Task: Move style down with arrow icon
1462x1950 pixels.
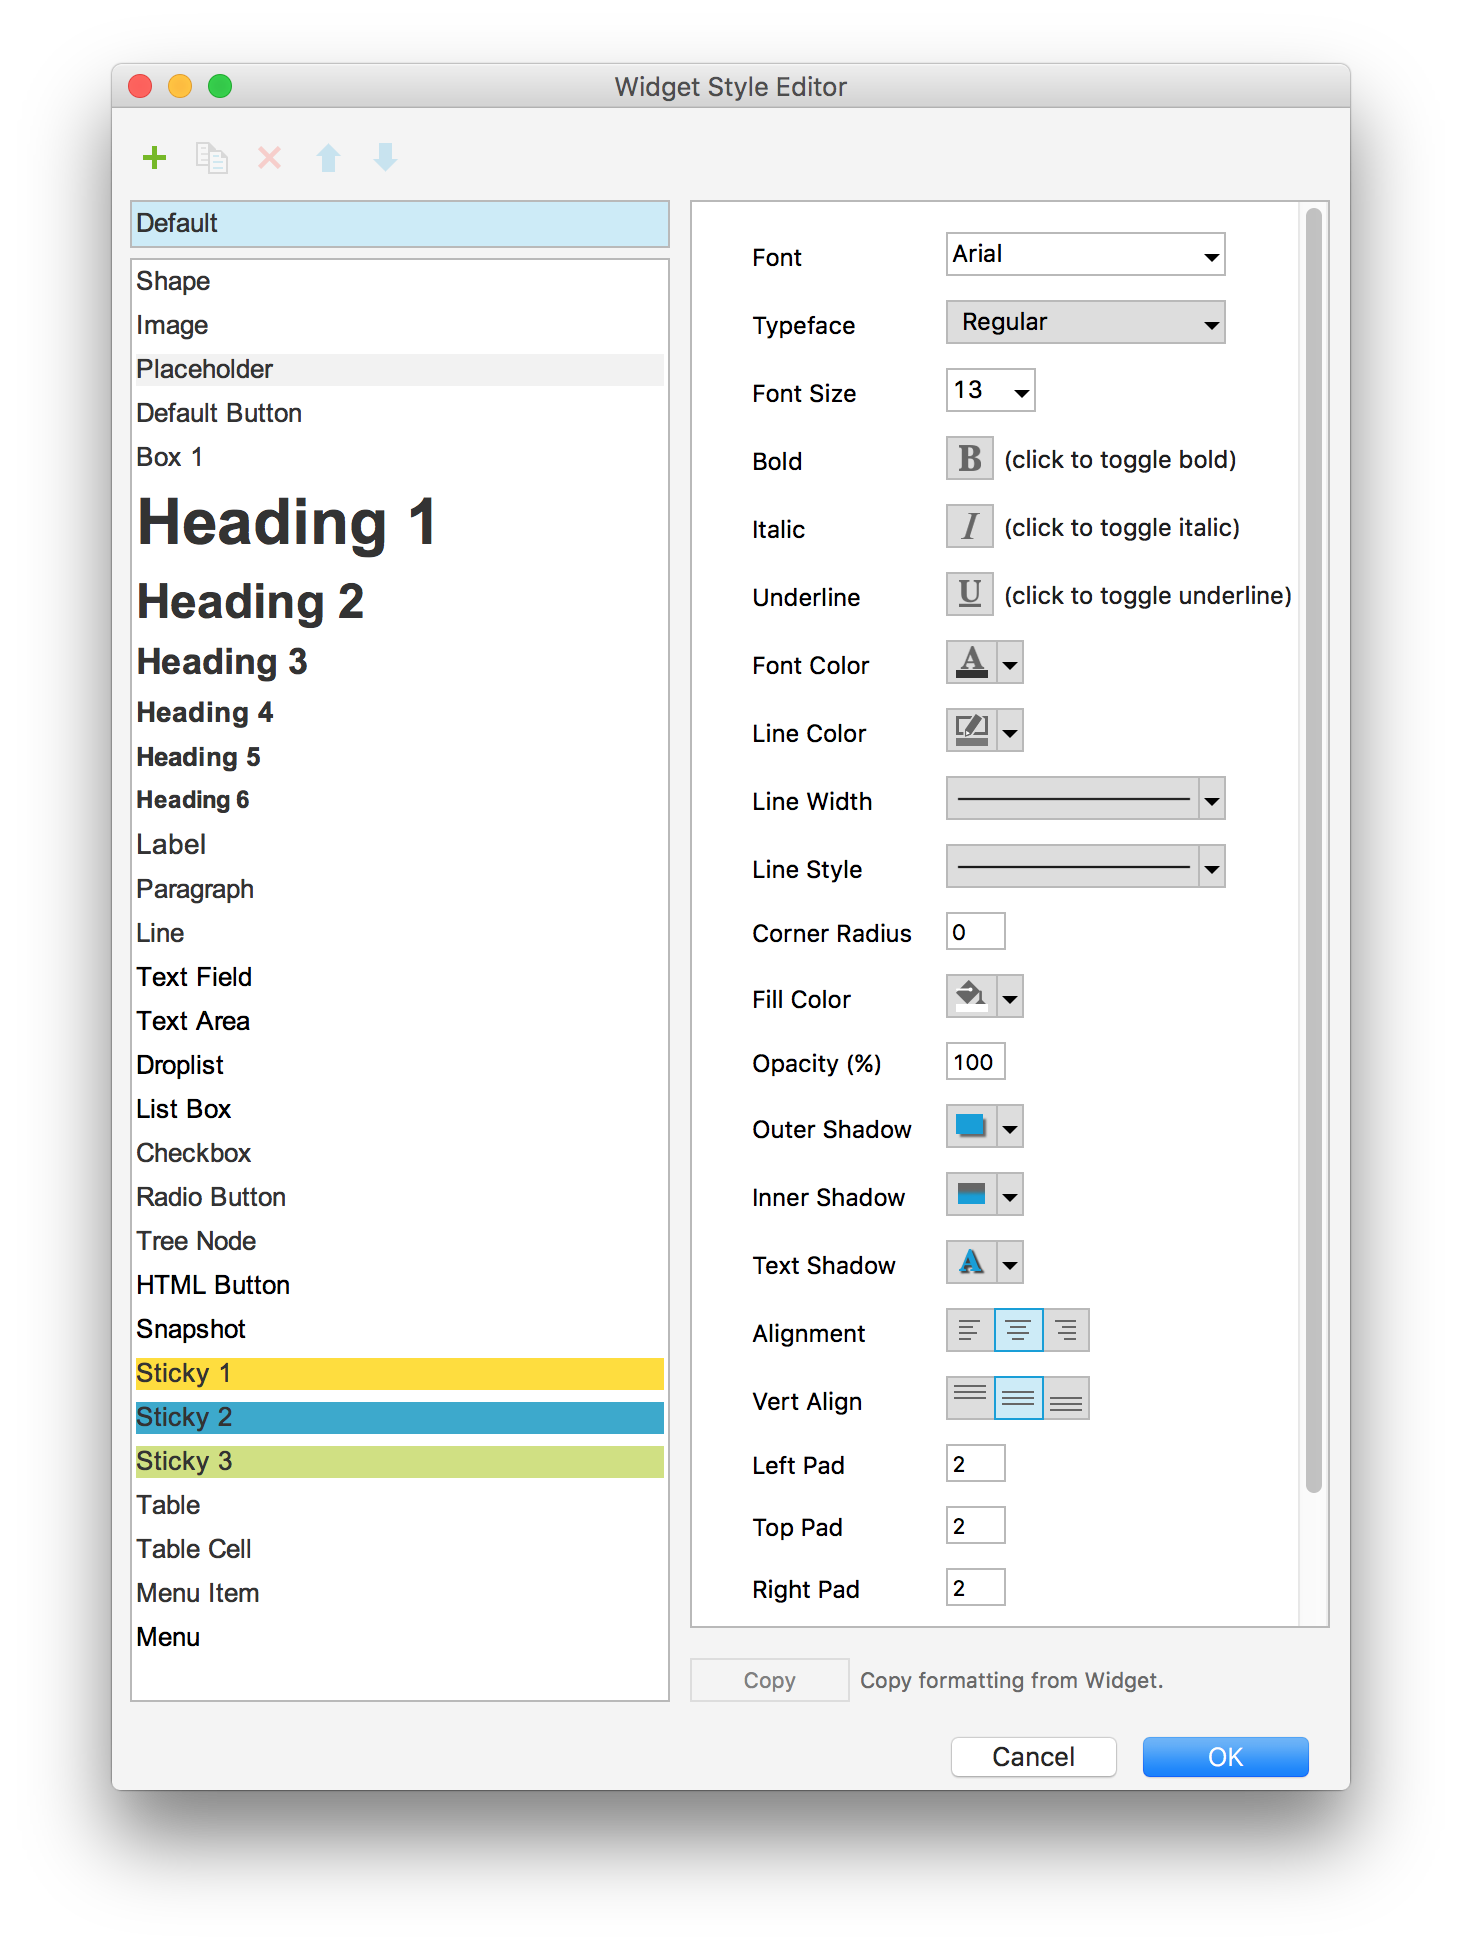Action: (385, 157)
